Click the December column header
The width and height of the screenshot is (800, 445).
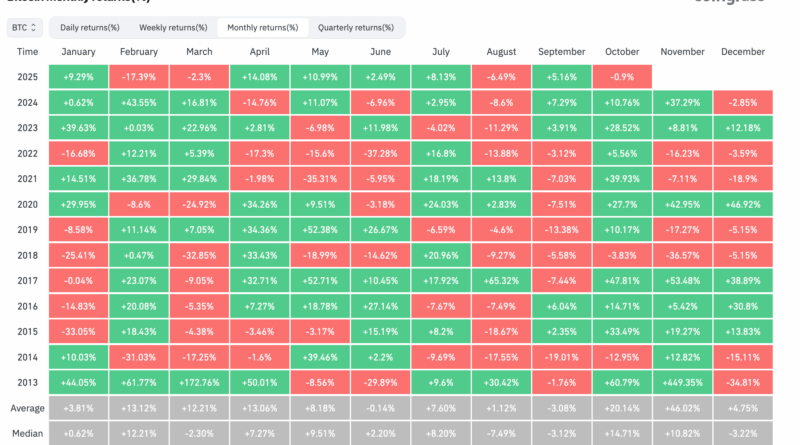742,51
